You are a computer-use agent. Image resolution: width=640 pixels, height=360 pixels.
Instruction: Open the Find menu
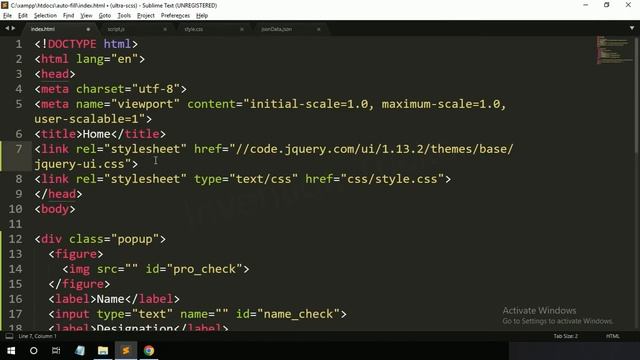coord(68,16)
